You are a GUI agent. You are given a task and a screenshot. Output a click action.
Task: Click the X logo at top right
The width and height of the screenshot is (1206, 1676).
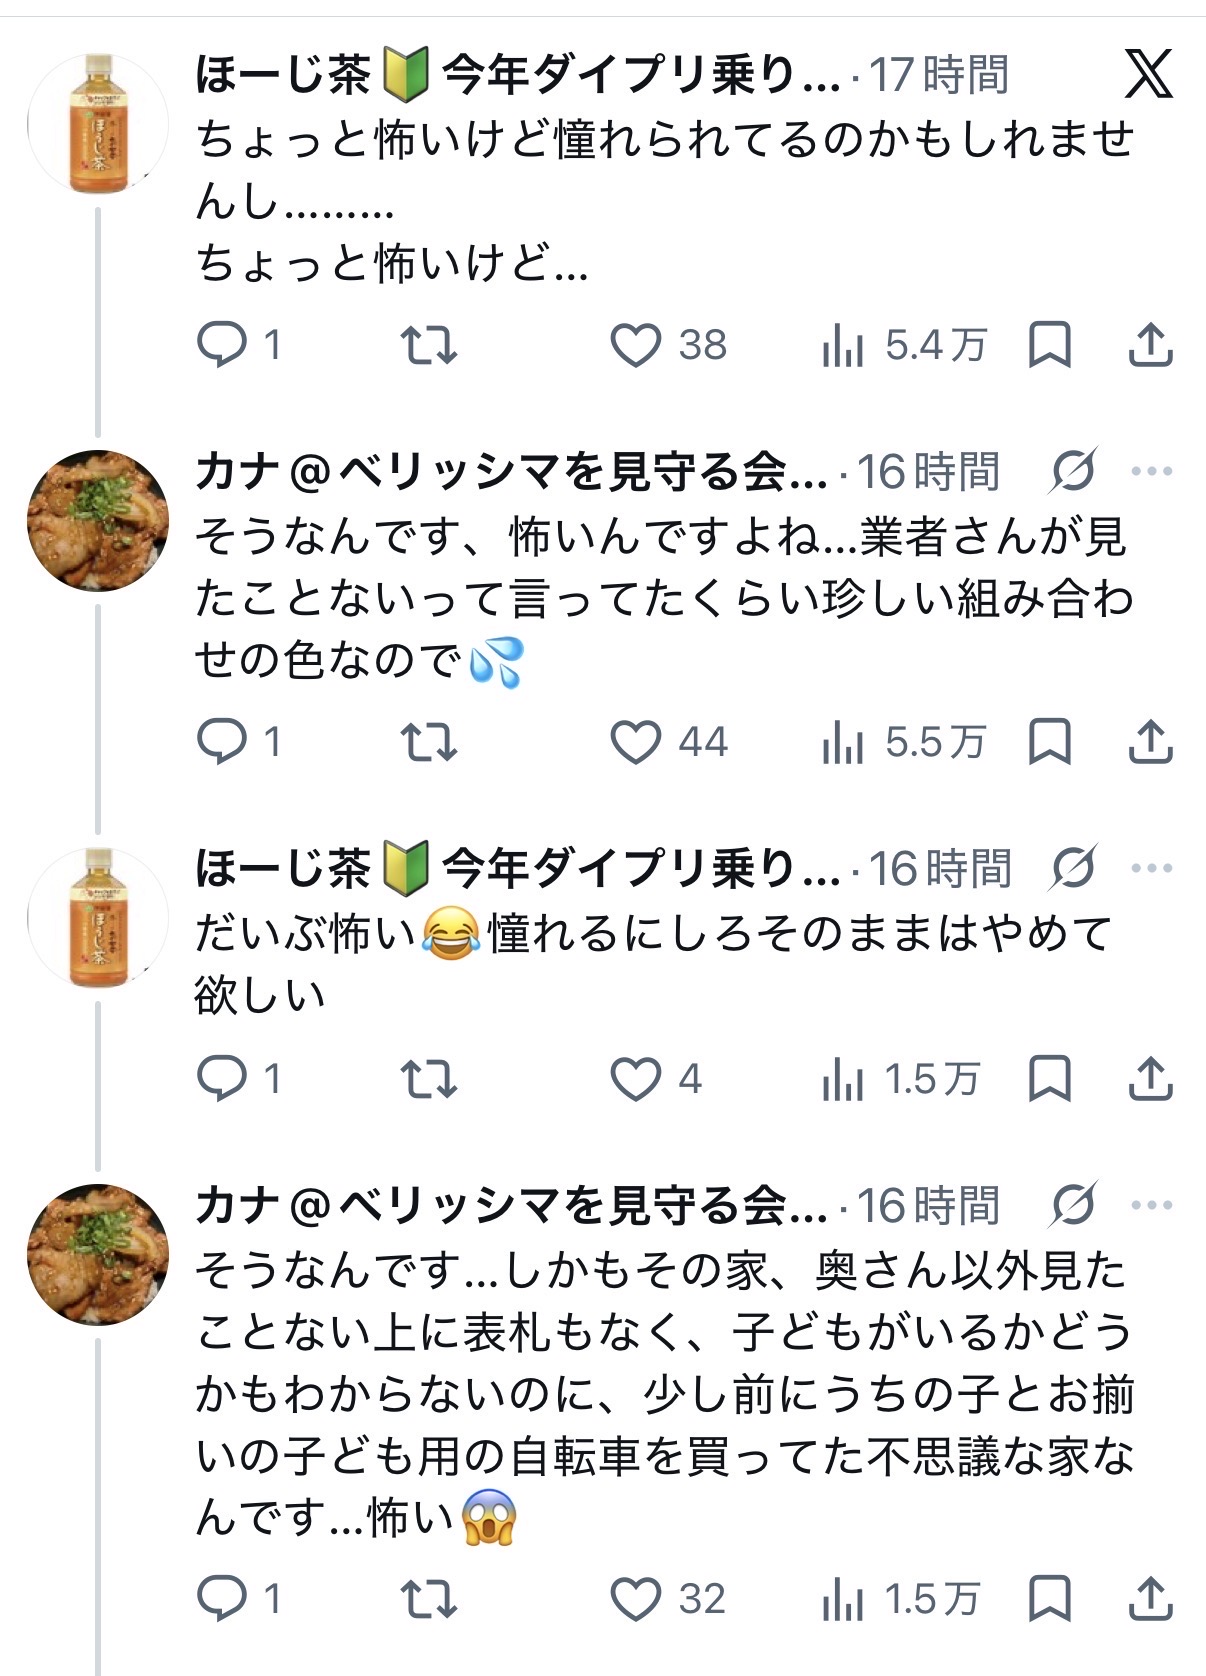[x=1147, y=75]
